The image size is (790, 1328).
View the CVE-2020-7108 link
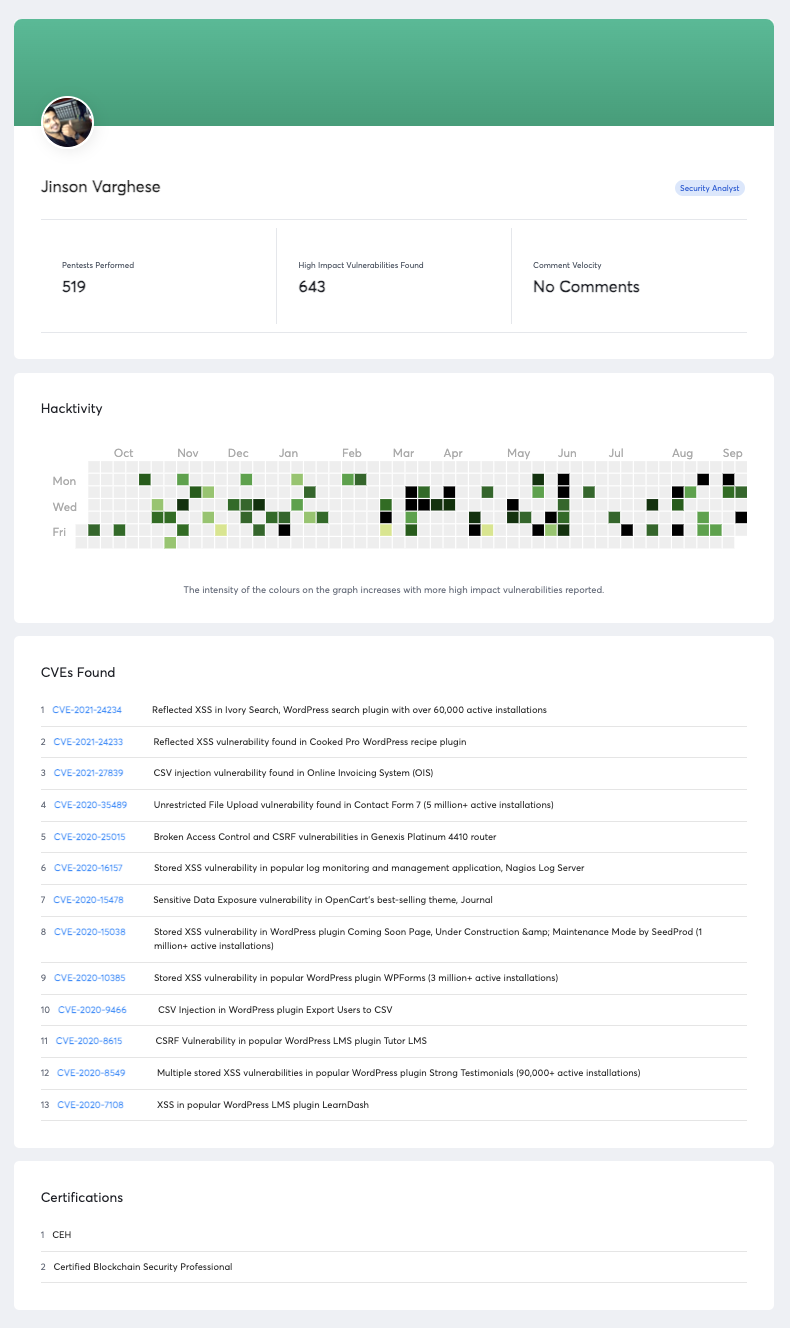(91, 1105)
